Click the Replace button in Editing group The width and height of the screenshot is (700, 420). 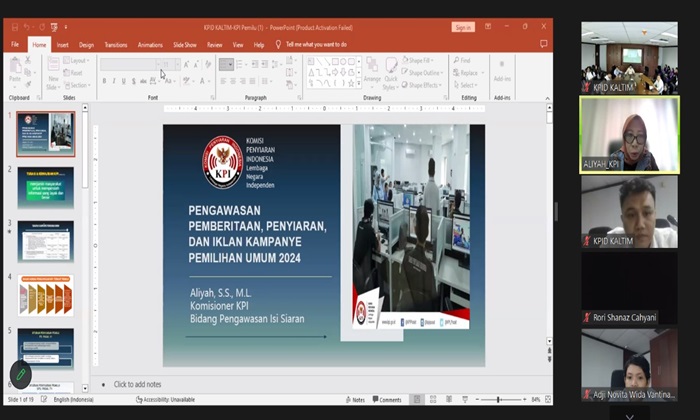click(467, 72)
